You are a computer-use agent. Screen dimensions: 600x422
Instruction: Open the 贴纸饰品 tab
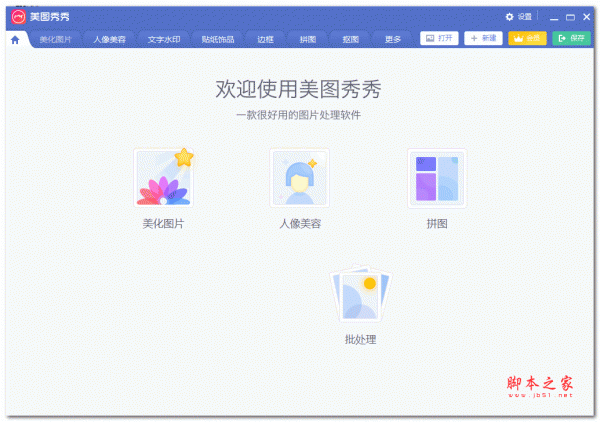(x=218, y=39)
